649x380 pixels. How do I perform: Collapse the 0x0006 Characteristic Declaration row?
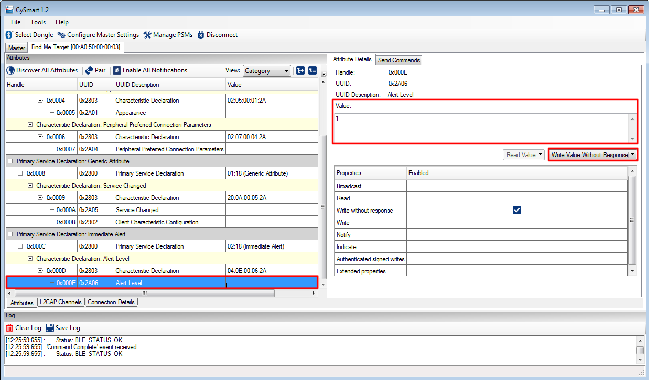coord(41,137)
